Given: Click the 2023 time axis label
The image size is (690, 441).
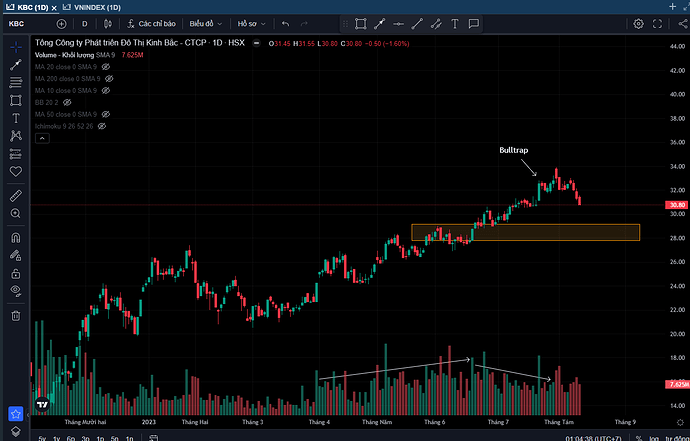Looking at the screenshot, I should (x=149, y=422).
